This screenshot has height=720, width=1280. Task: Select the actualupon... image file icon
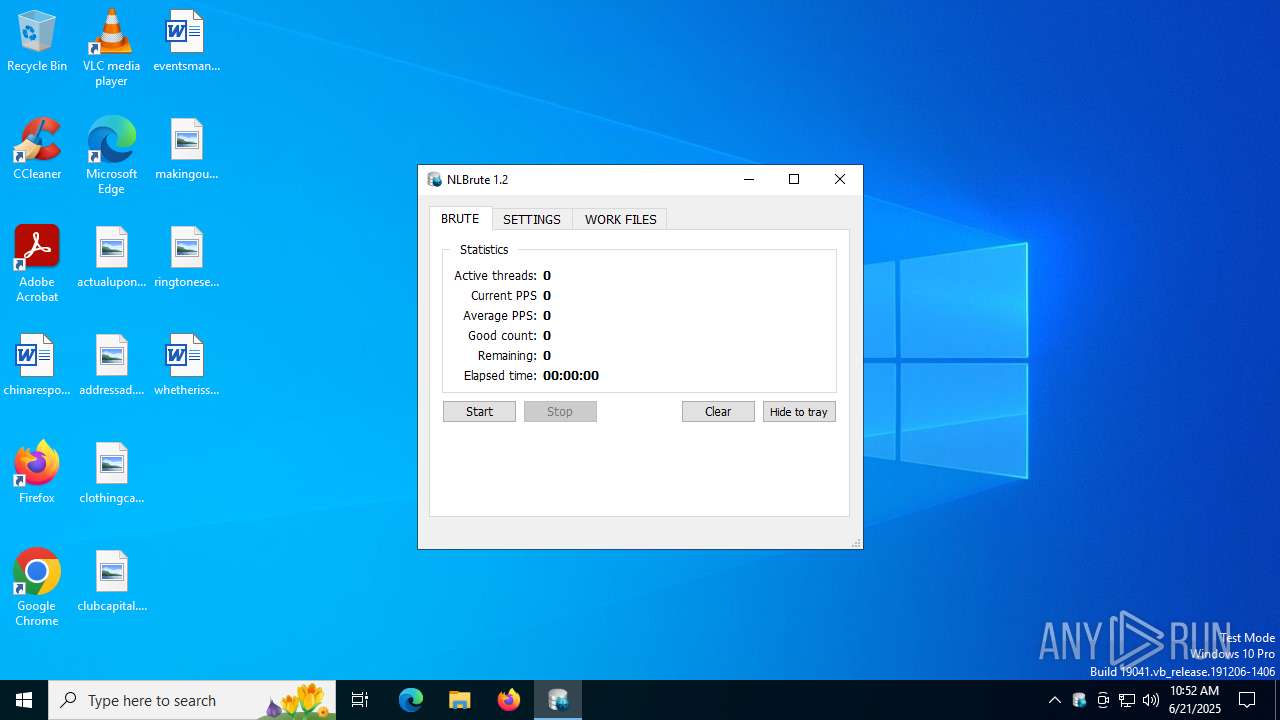(x=111, y=257)
